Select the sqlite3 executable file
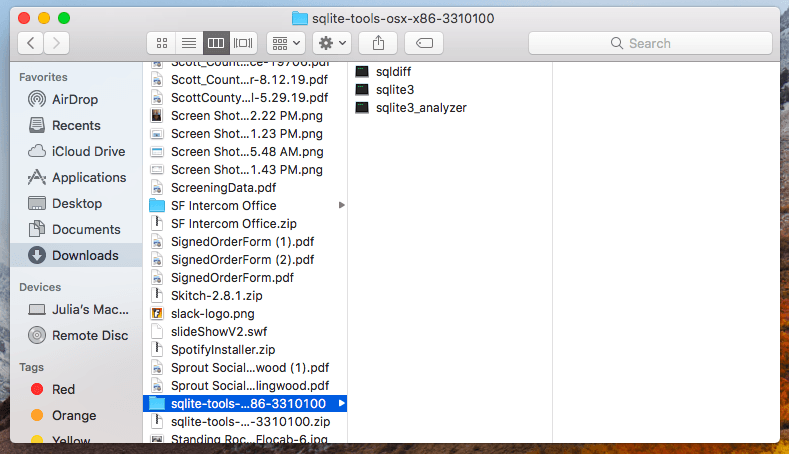This screenshot has height=454, width=789. coord(394,90)
